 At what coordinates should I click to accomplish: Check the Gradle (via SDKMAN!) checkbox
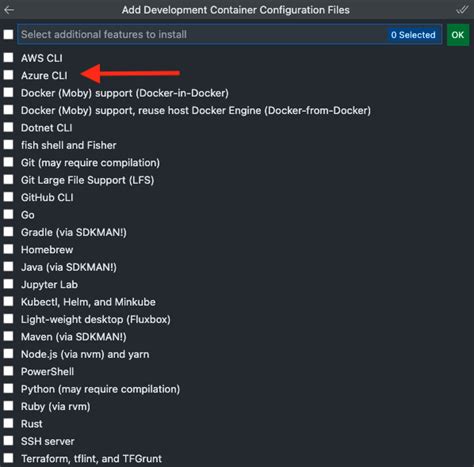click(8, 232)
